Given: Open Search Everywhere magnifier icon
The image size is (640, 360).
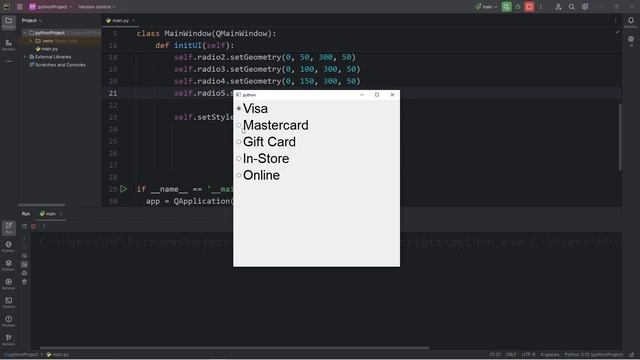Looking at the screenshot, I should (572, 7).
